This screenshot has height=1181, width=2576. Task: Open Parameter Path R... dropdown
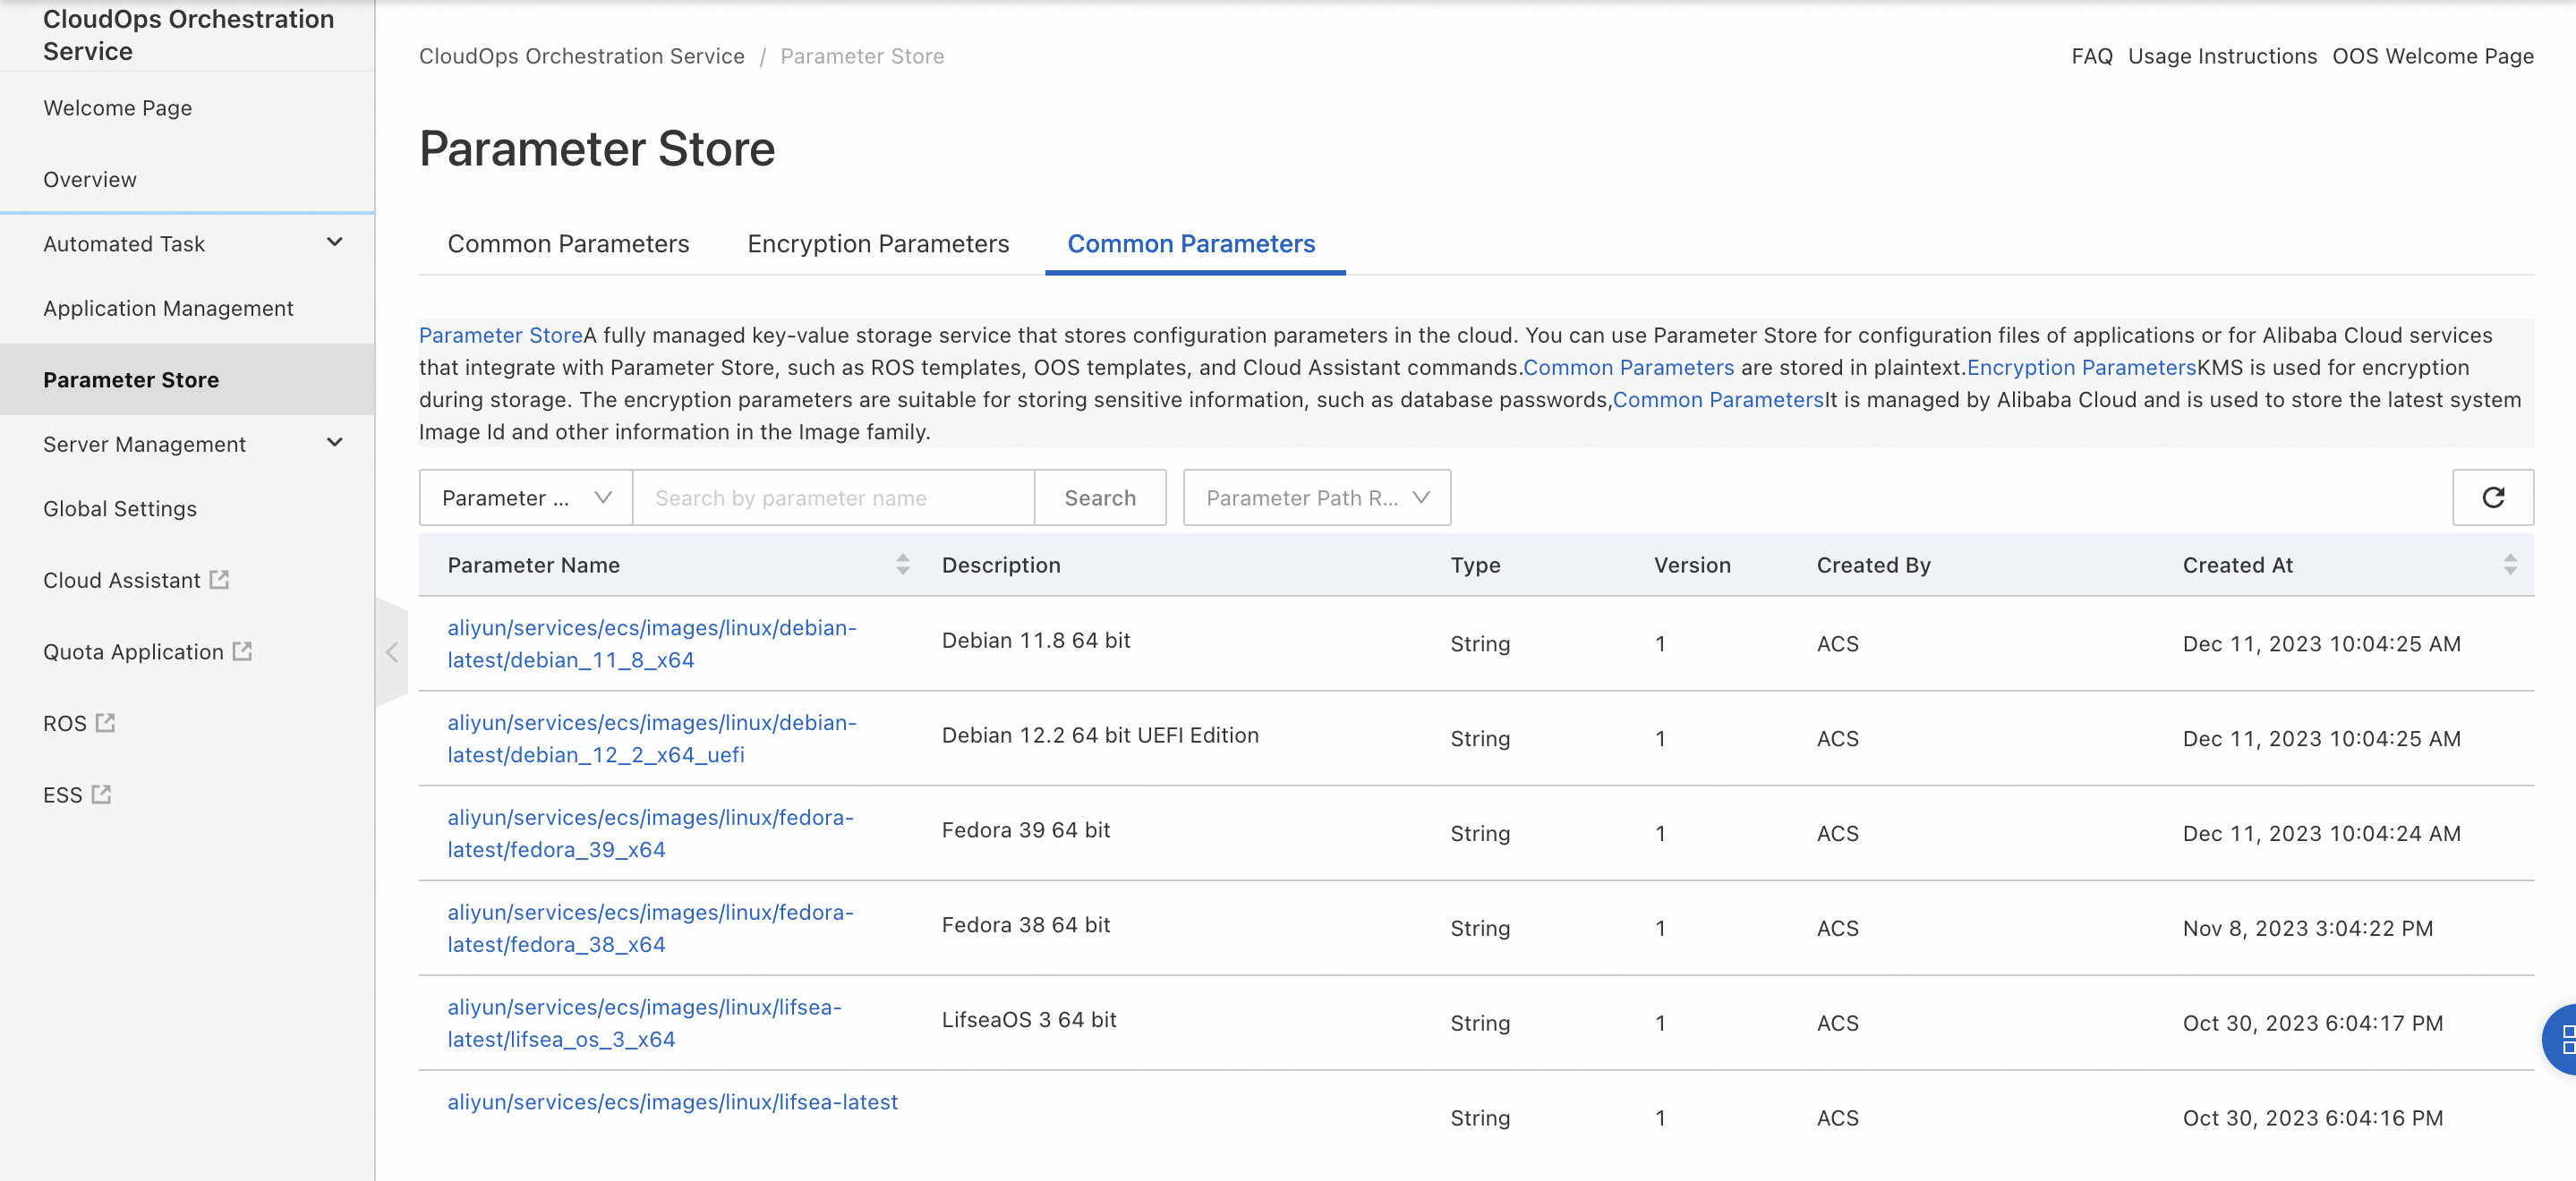[1316, 497]
